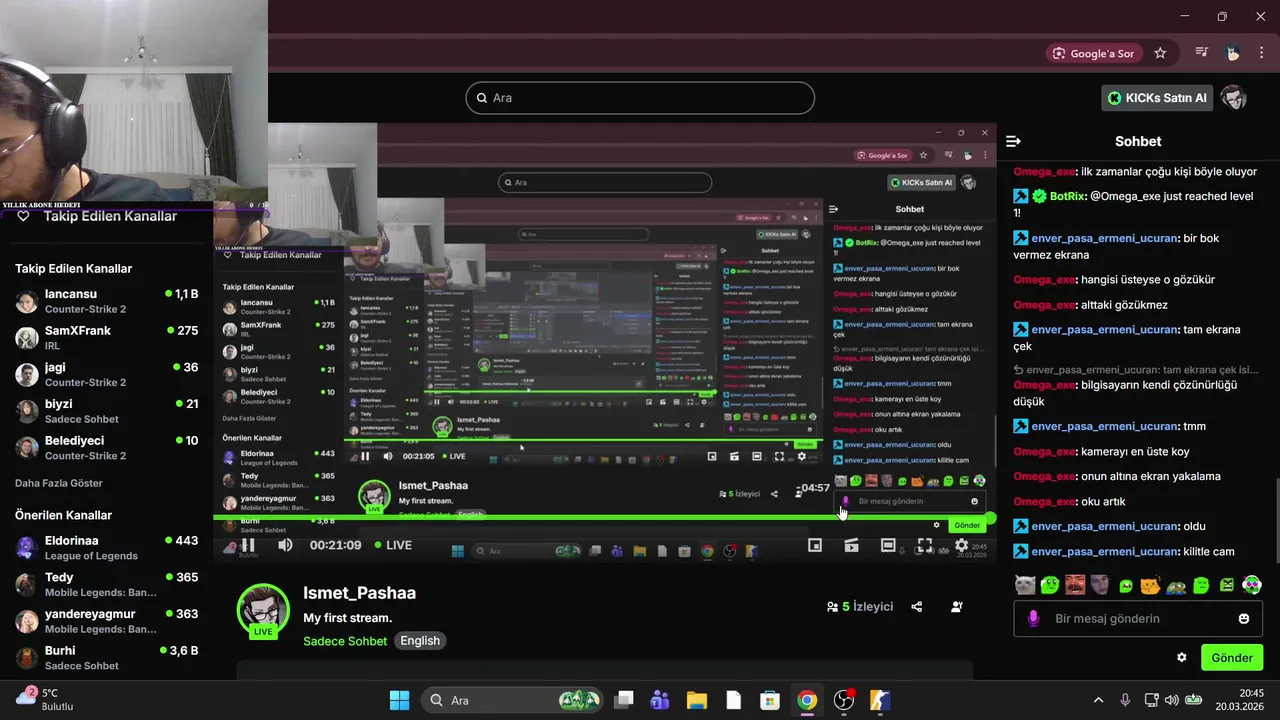Pause the live stream video
This screenshot has width=1280, height=720.
(x=248, y=545)
